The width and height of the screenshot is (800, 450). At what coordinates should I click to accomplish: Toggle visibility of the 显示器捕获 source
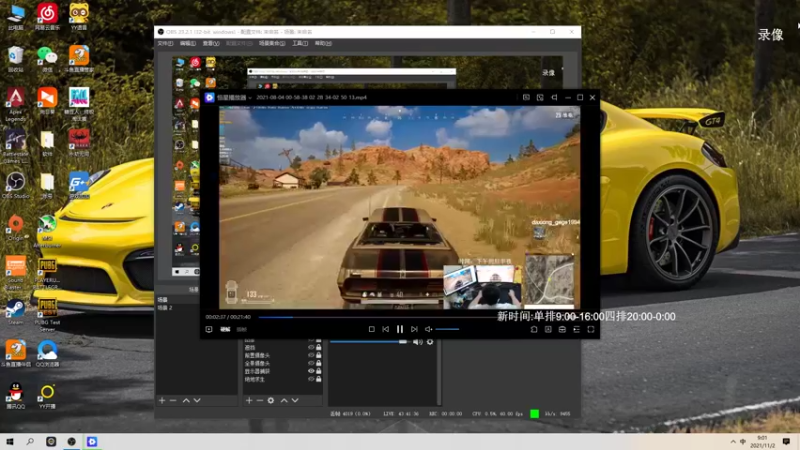(311, 371)
